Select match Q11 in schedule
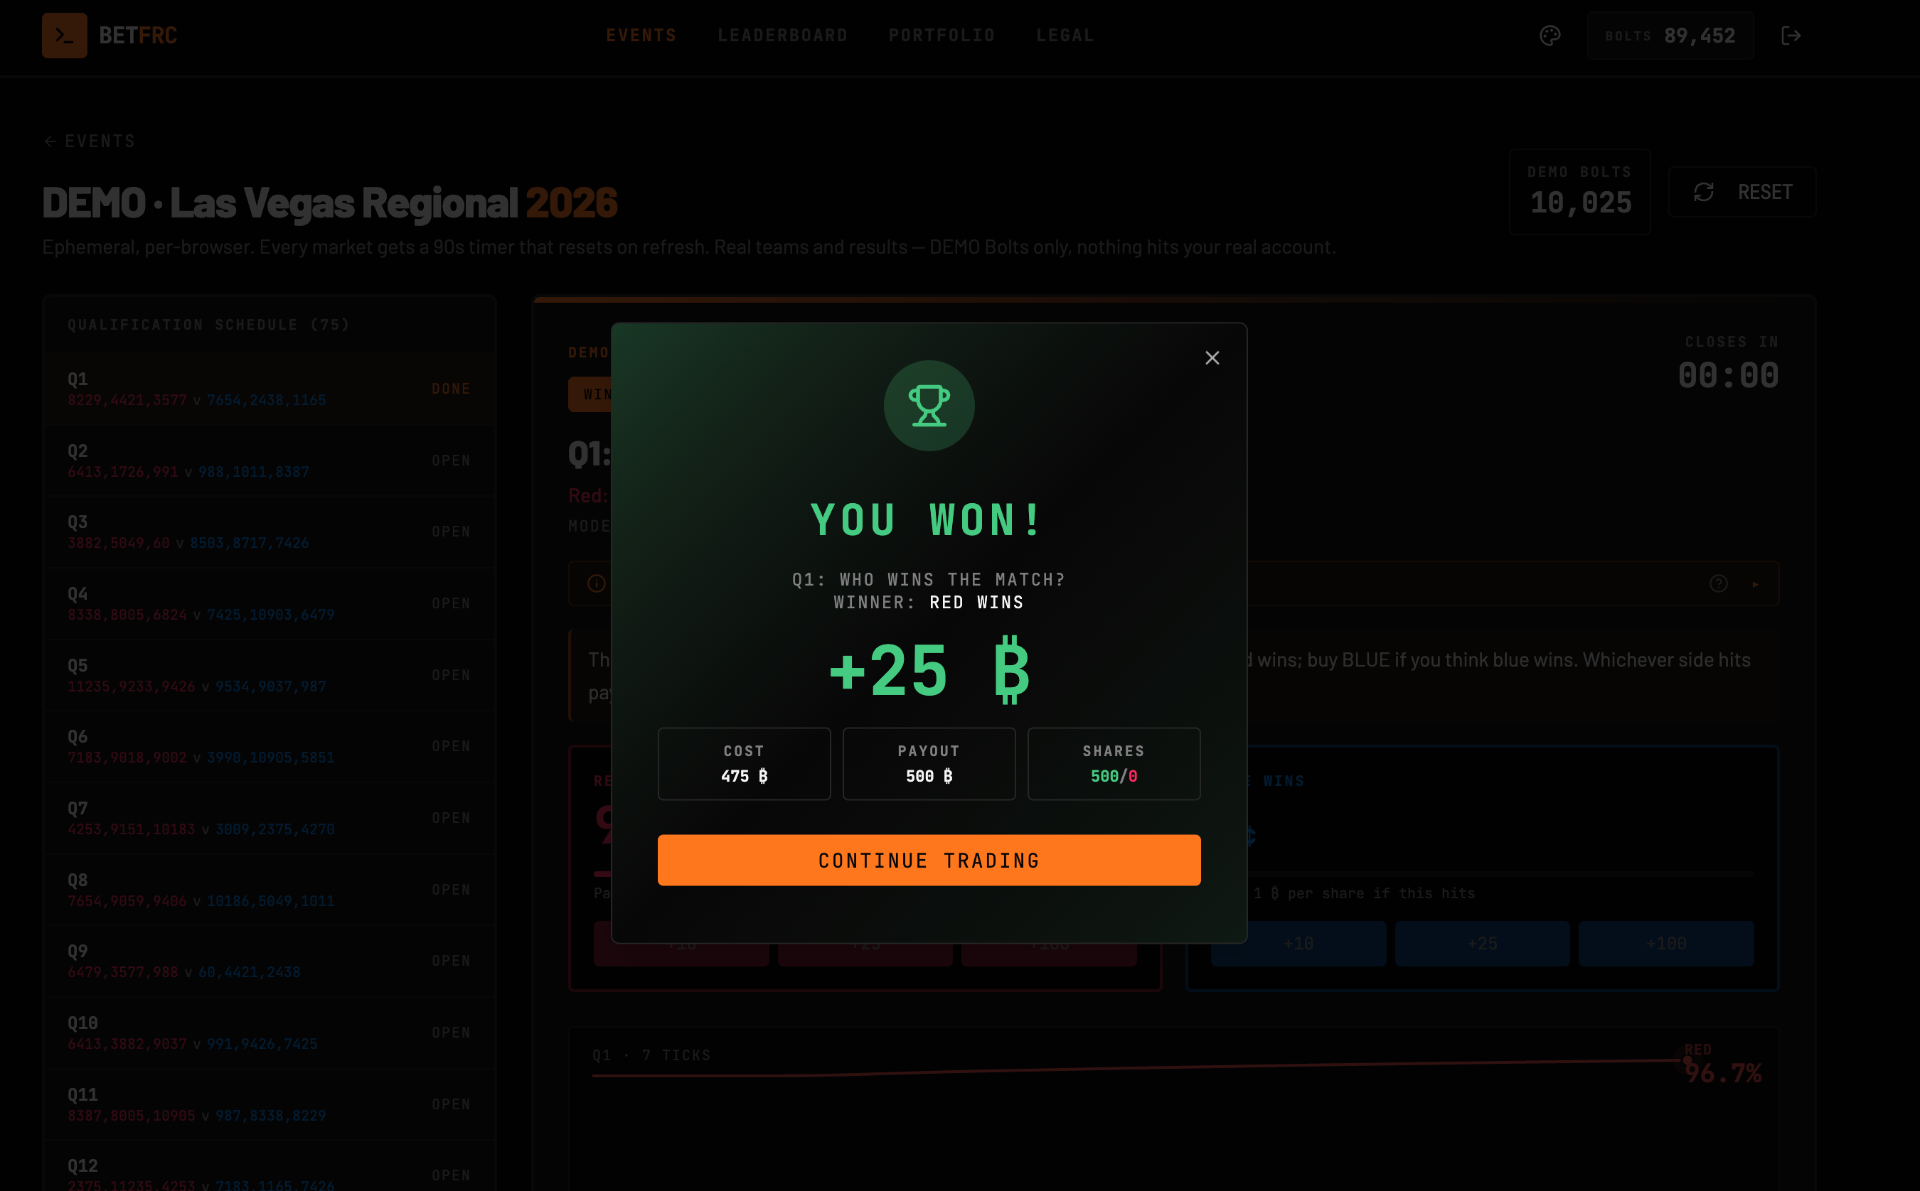Image resolution: width=1920 pixels, height=1191 pixels. 269,1105
